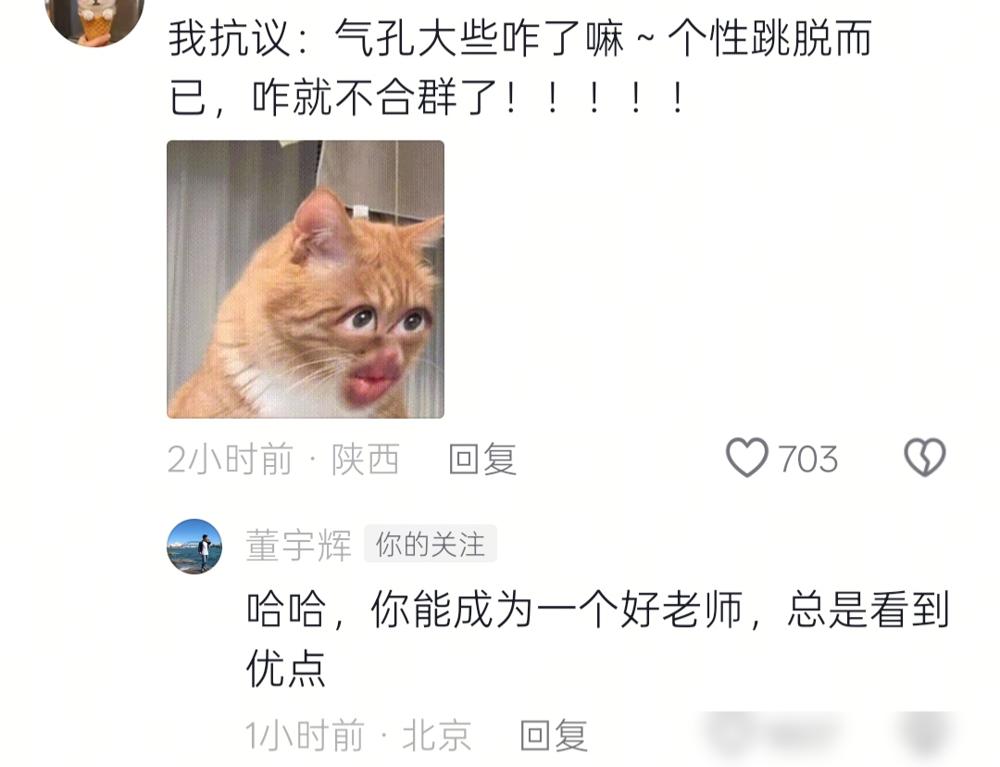Tap the blurred dislike icon on 董宇辉's reply
The width and height of the screenshot is (1000, 767).
925,733
